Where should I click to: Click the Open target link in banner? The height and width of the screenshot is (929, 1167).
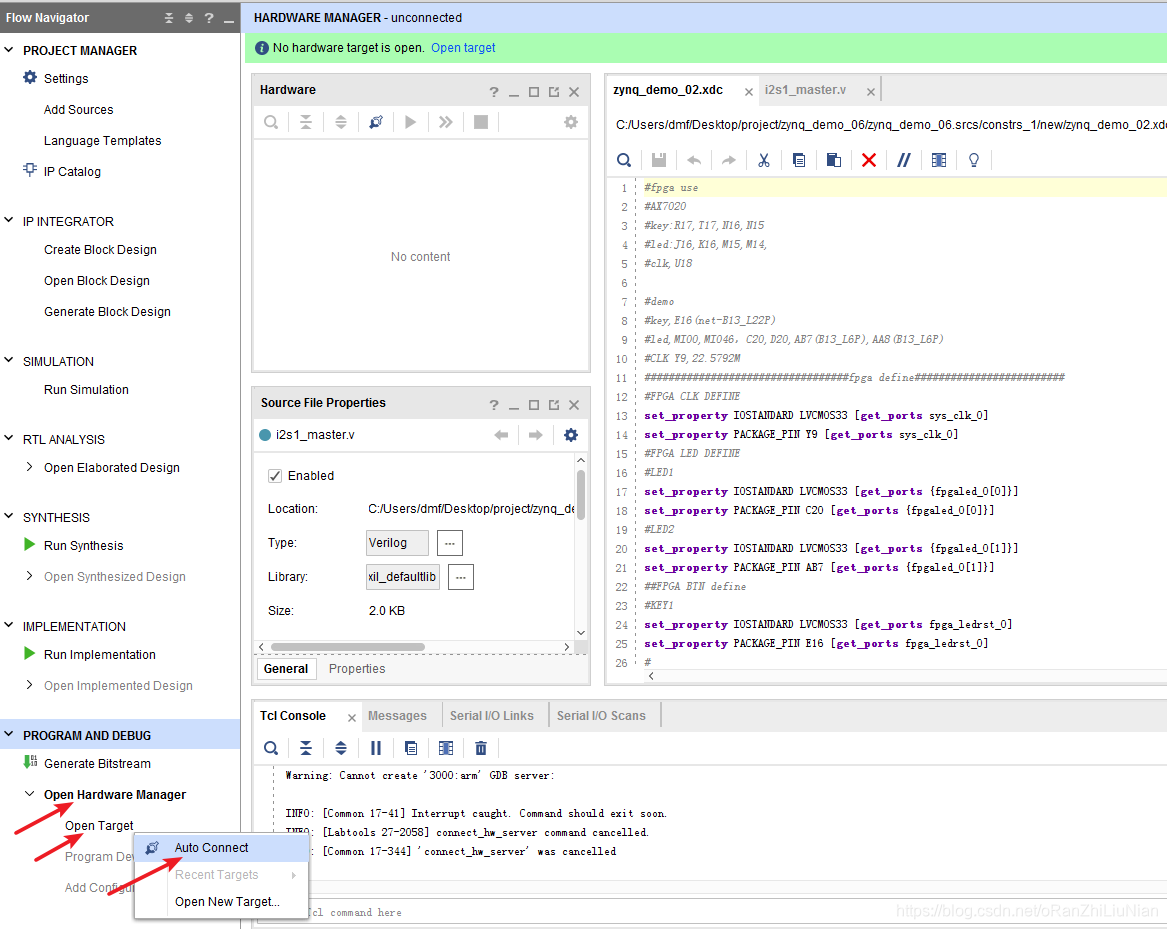(x=463, y=48)
